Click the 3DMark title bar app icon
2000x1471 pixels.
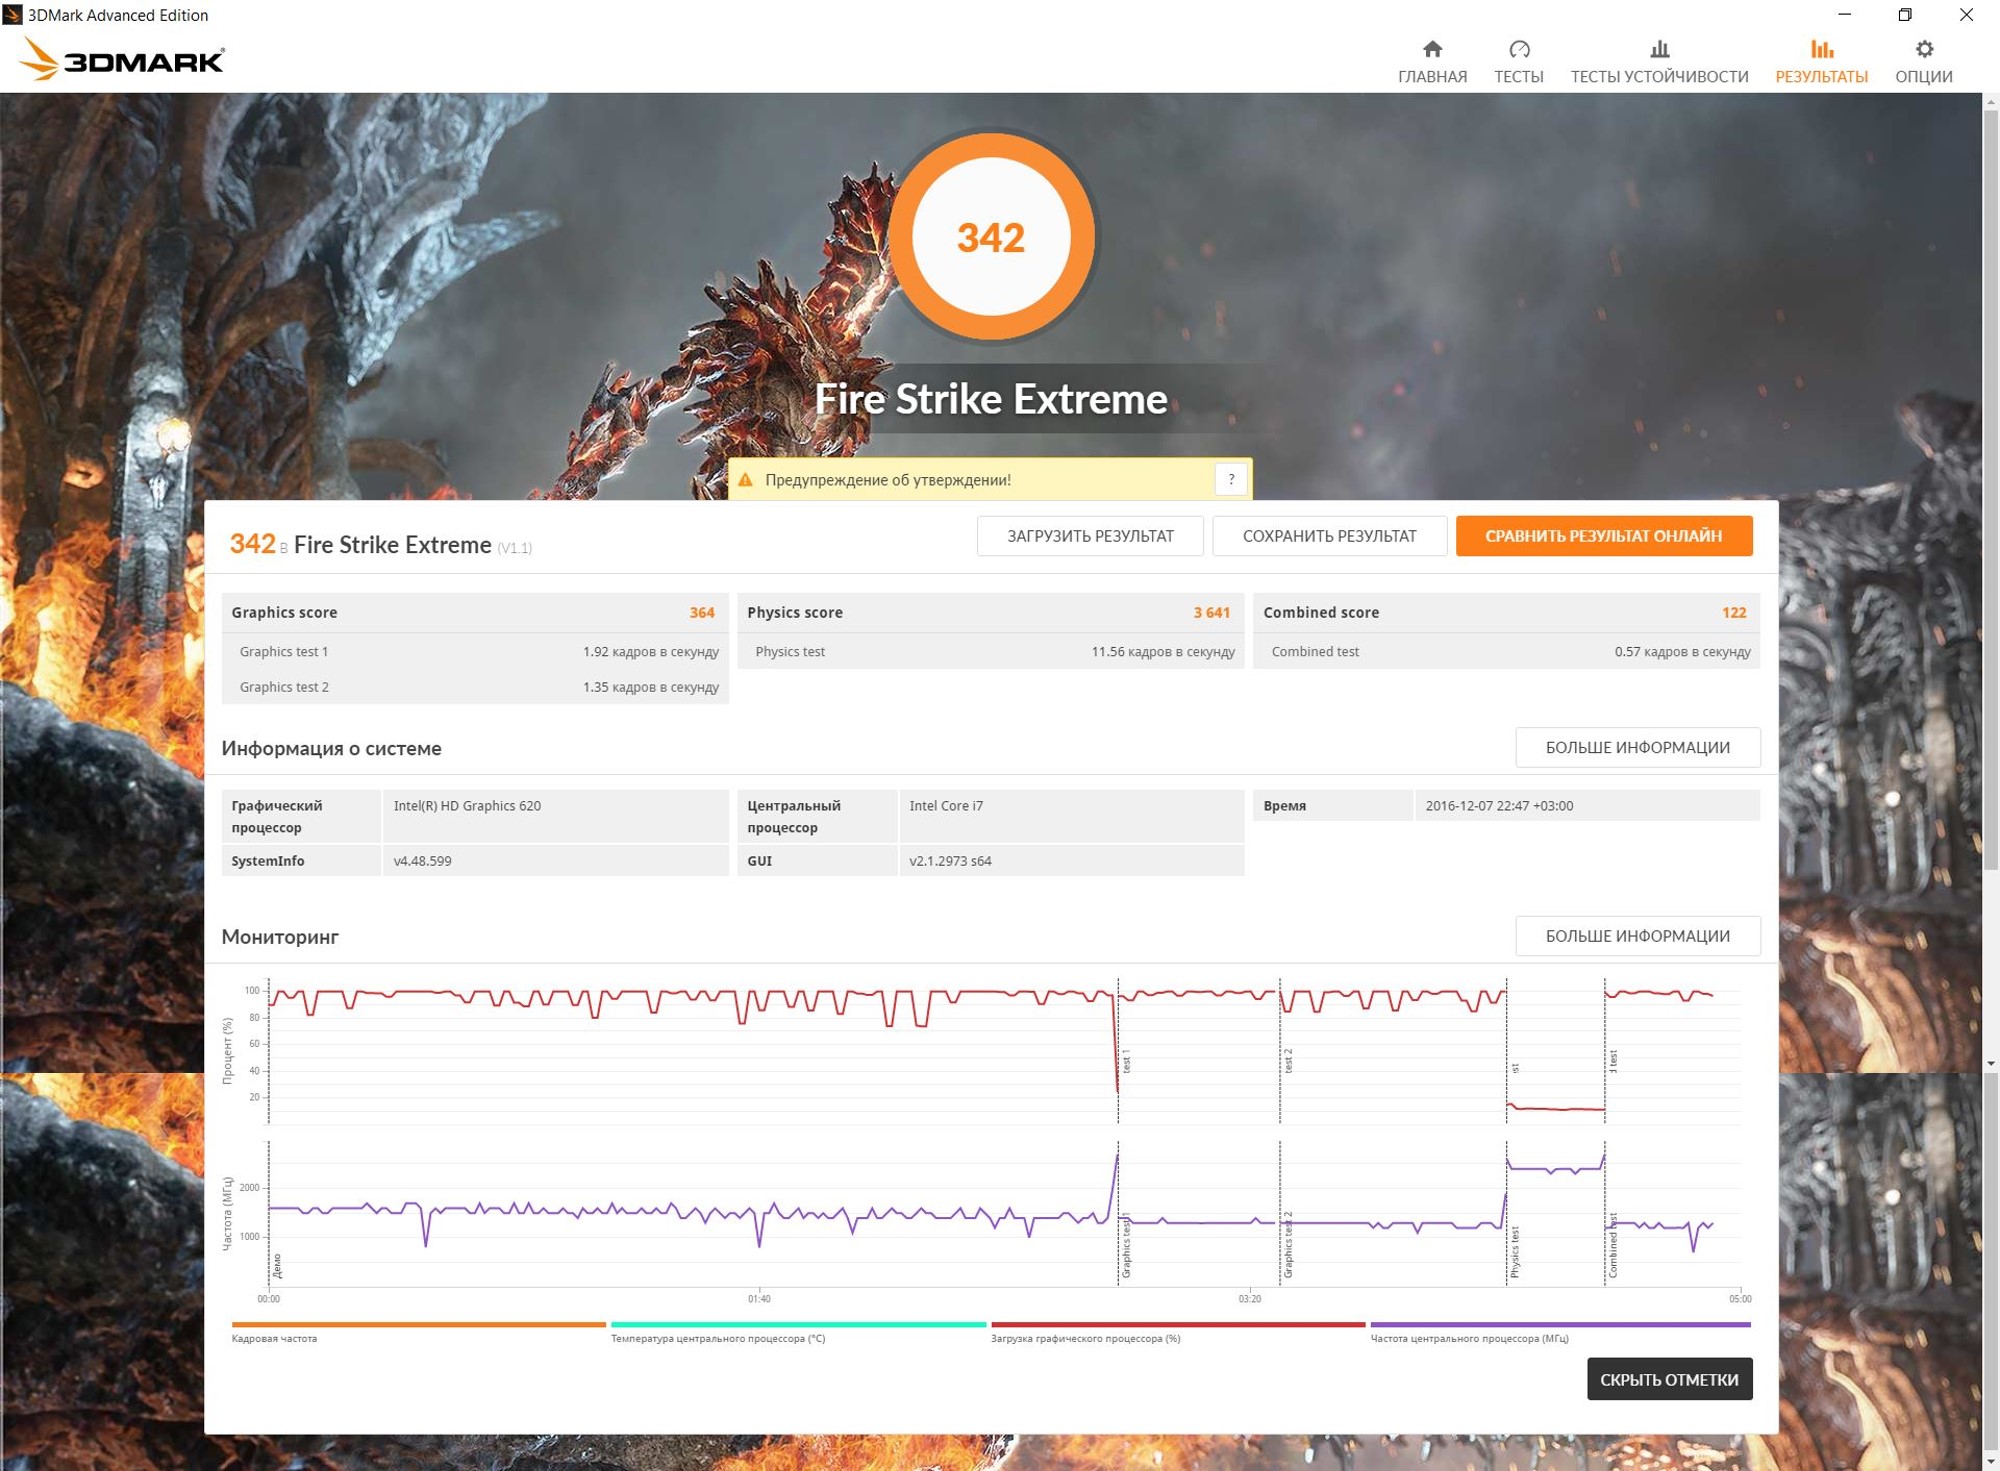coord(12,14)
